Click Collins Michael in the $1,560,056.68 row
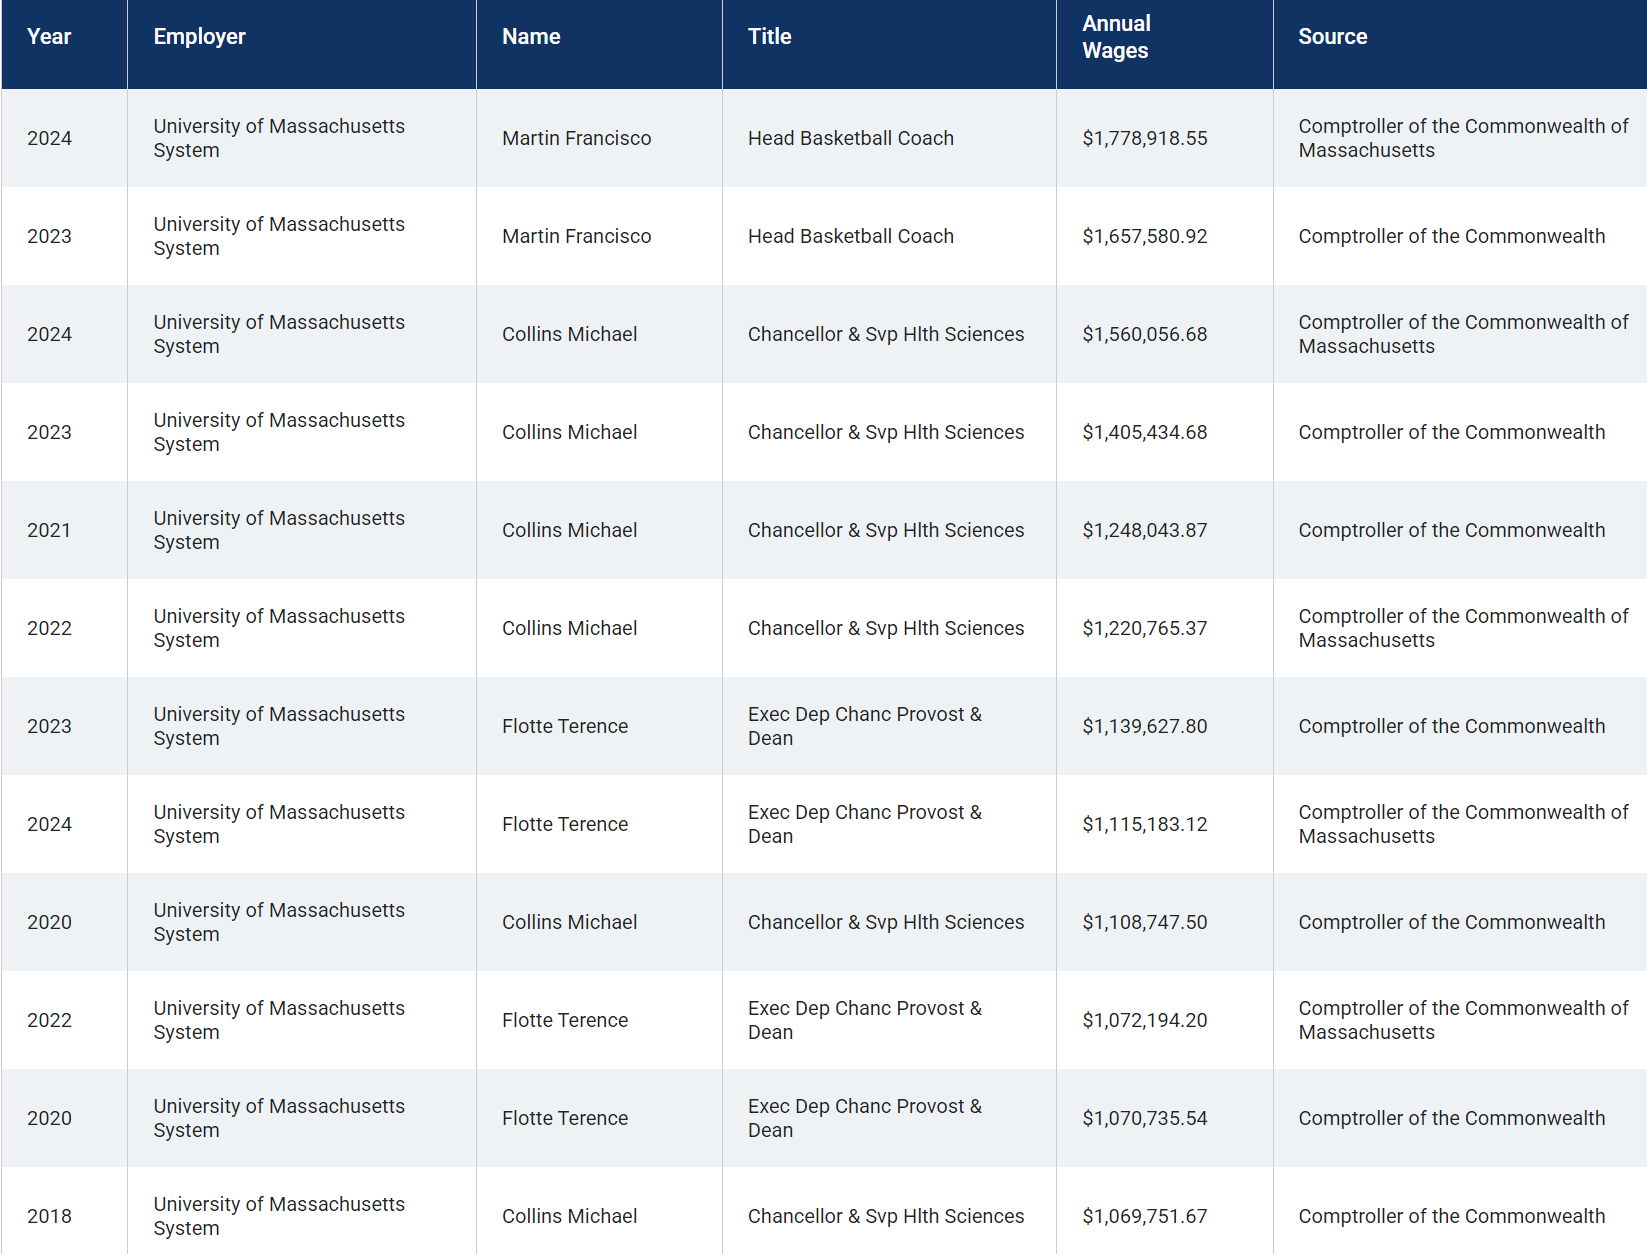 point(569,335)
